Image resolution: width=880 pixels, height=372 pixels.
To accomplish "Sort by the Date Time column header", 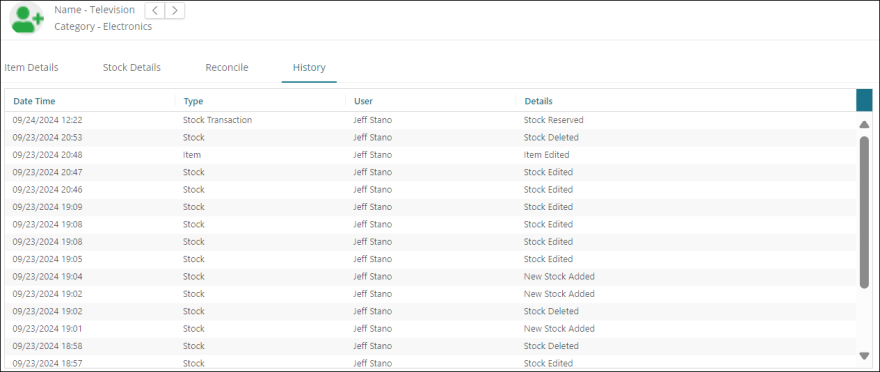I will [x=35, y=101].
